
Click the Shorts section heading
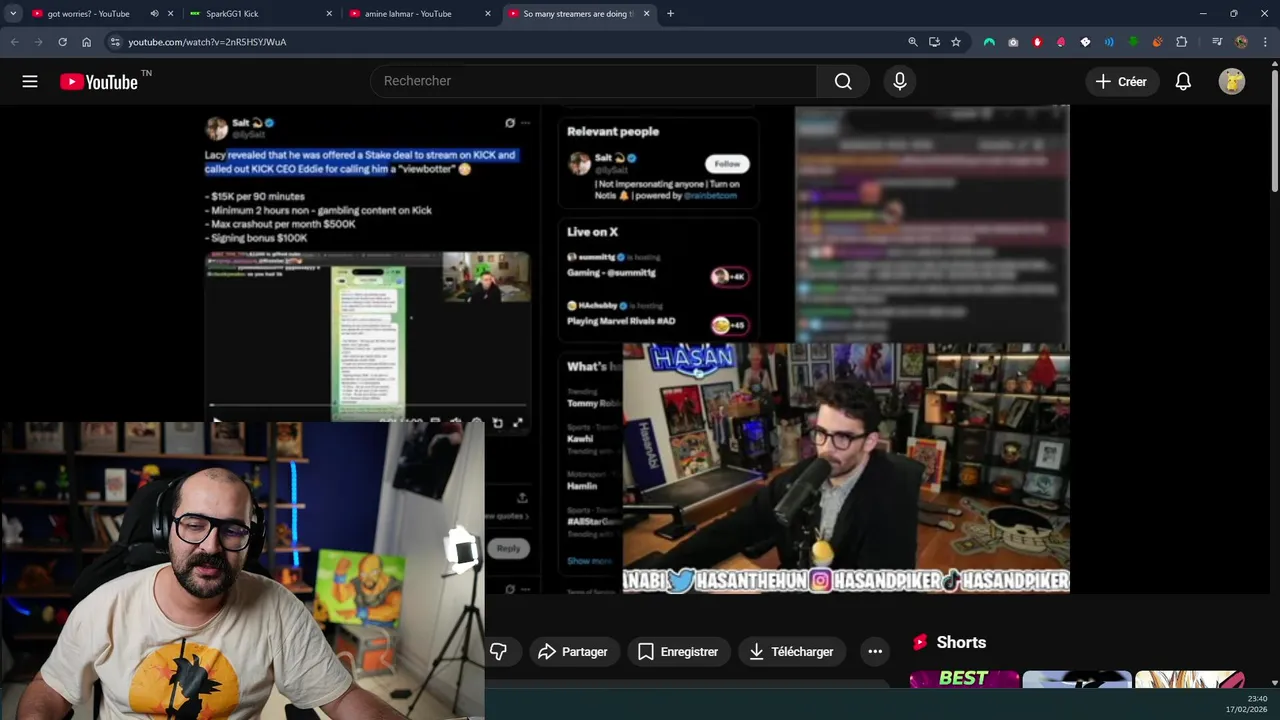(961, 643)
